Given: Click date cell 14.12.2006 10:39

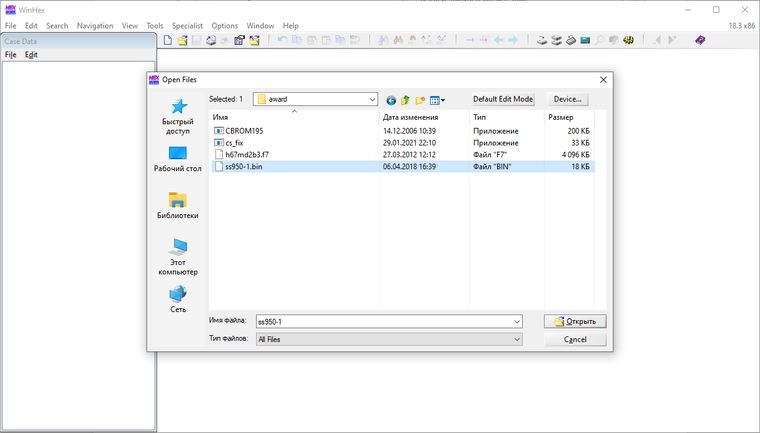Looking at the screenshot, I should point(409,131).
